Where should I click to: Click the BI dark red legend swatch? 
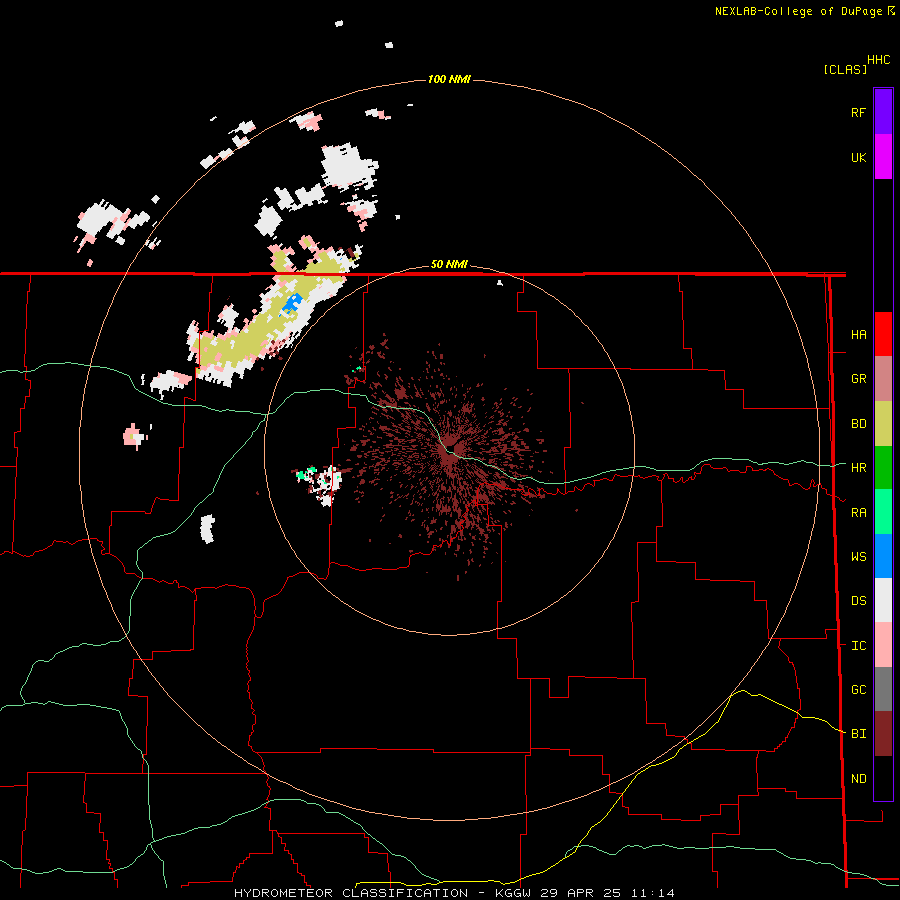883,734
